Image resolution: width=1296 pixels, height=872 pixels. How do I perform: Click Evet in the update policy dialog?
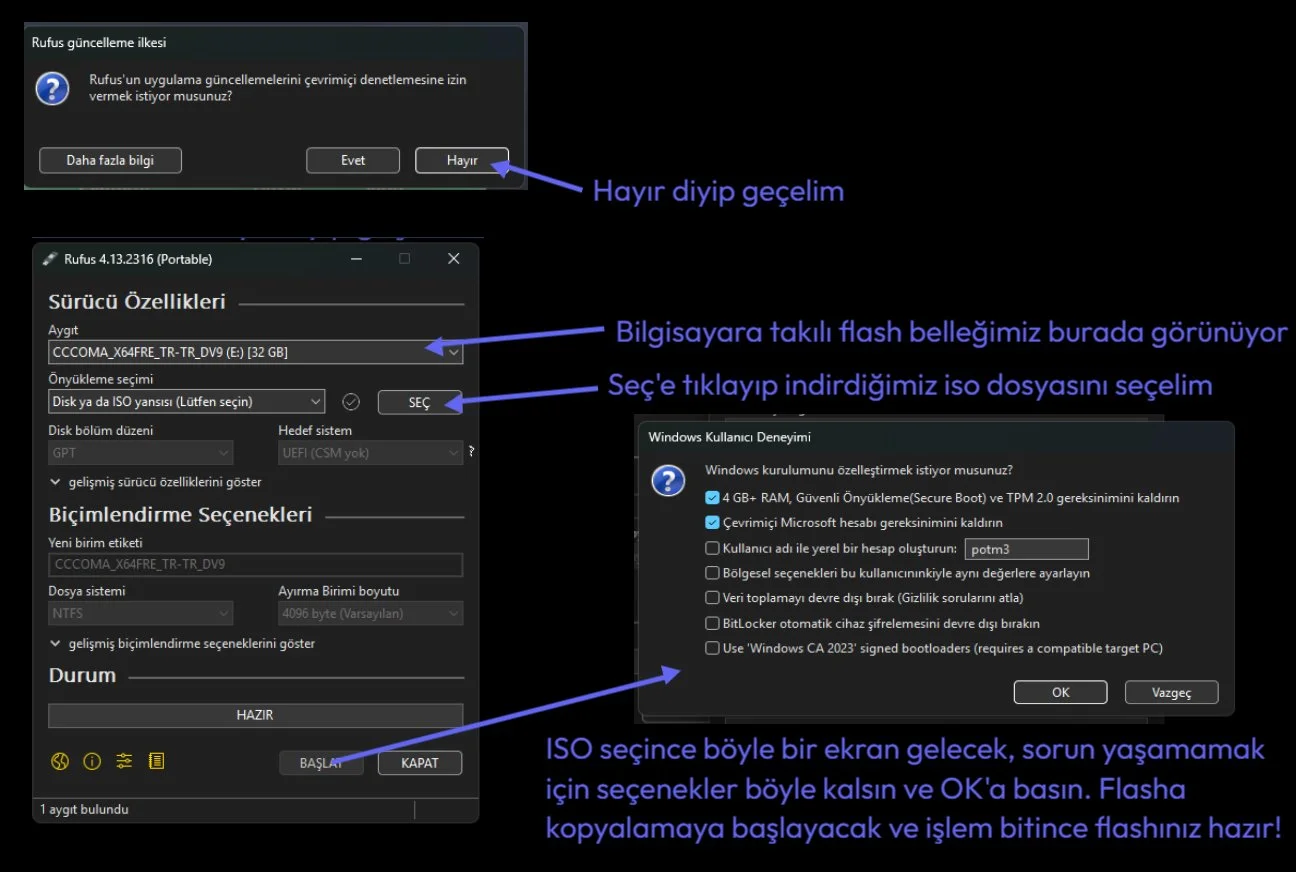pyautogui.click(x=353, y=160)
